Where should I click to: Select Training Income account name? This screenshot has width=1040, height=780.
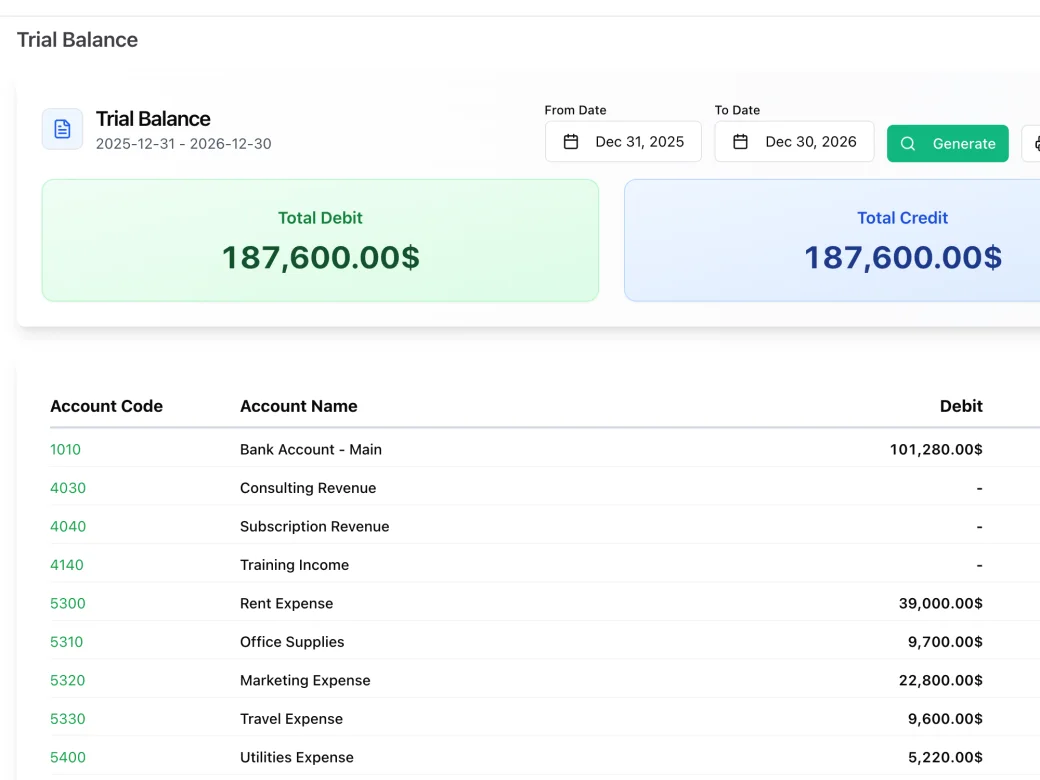[294, 565]
